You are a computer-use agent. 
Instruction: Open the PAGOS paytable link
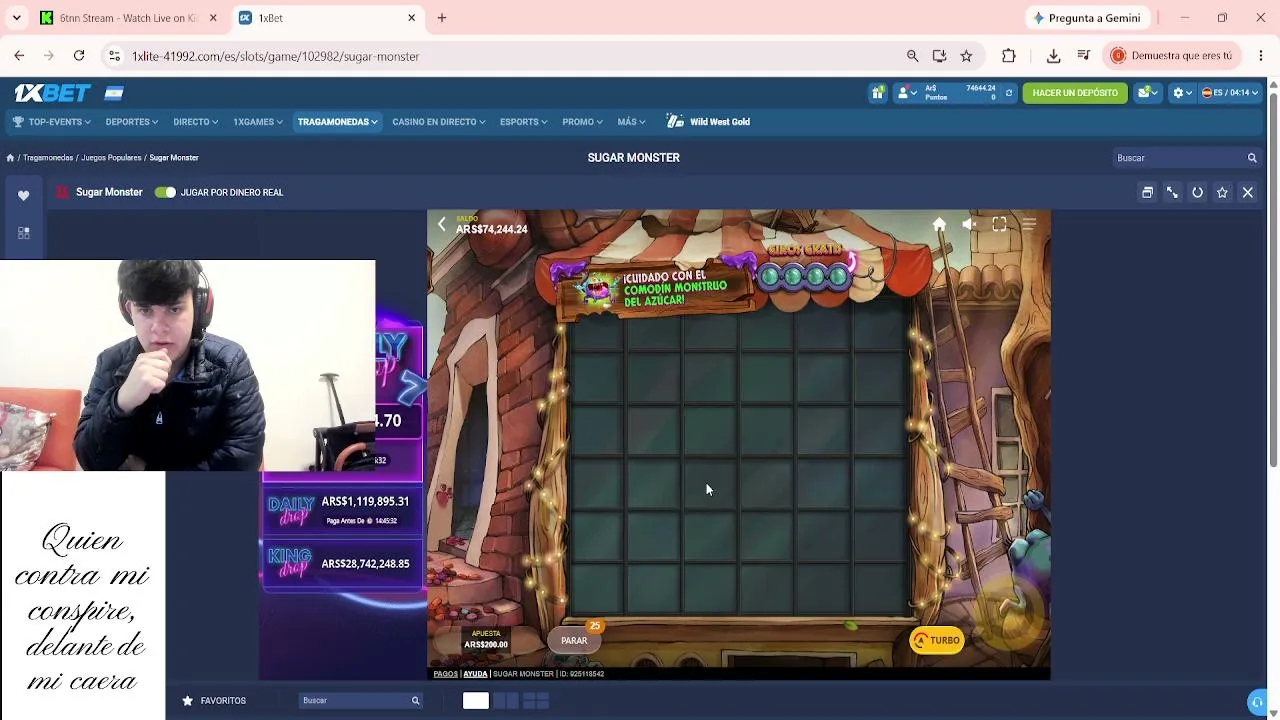(x=445, y=674)
